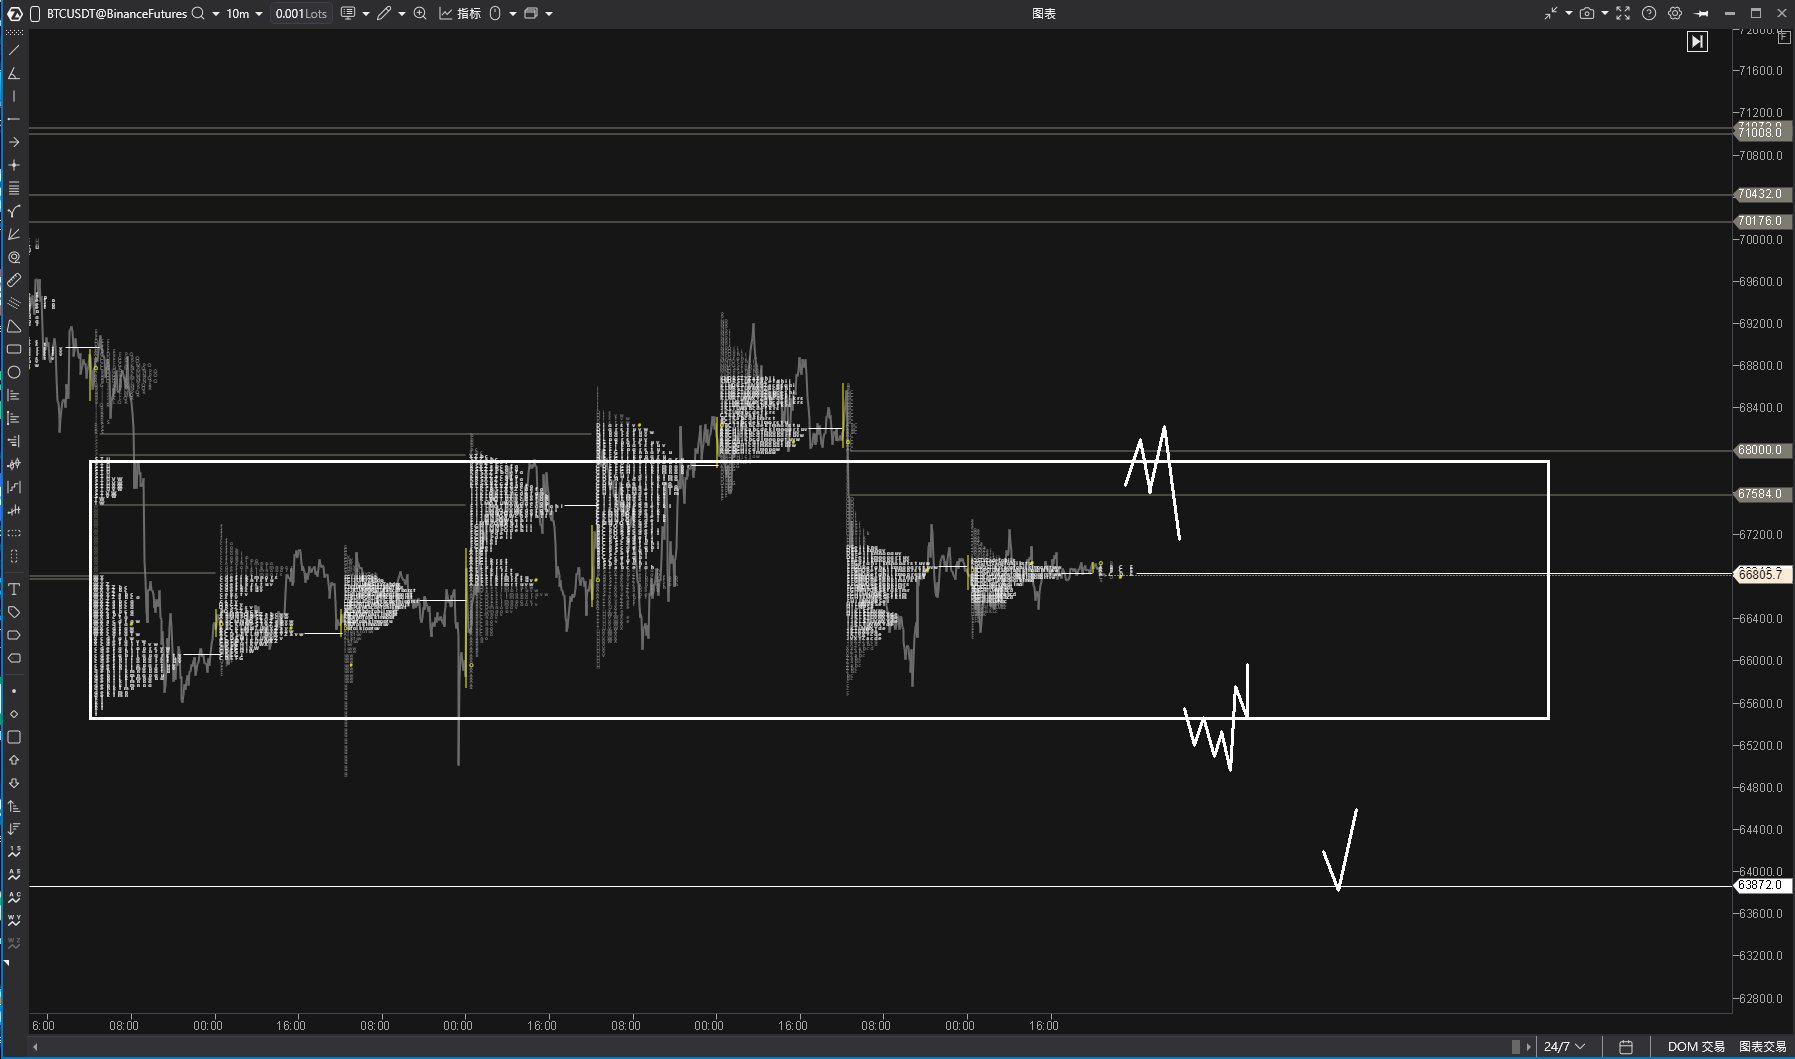Click the 66805.7 current price label
This screenshot has height=1059, width=1795.
(x=1761, y=574)
